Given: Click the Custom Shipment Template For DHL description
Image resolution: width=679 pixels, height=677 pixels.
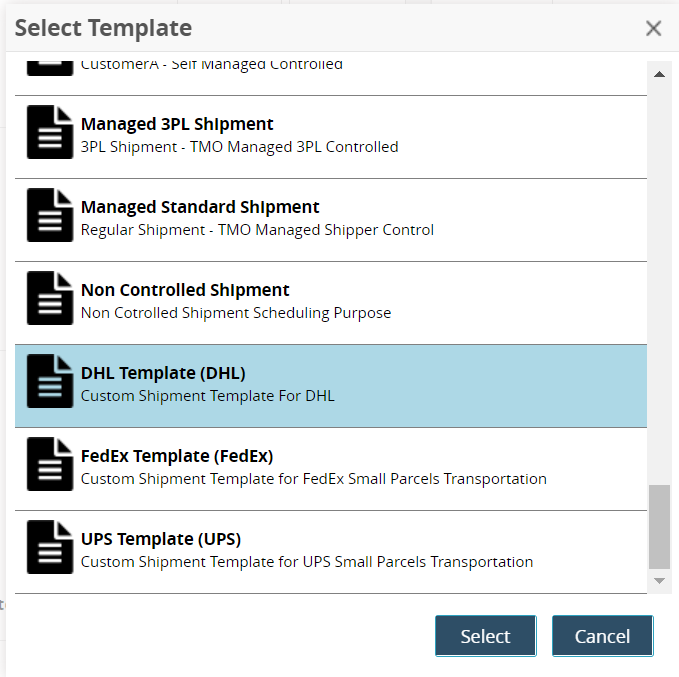Looking at the screenshot, I should coord(207,395).
